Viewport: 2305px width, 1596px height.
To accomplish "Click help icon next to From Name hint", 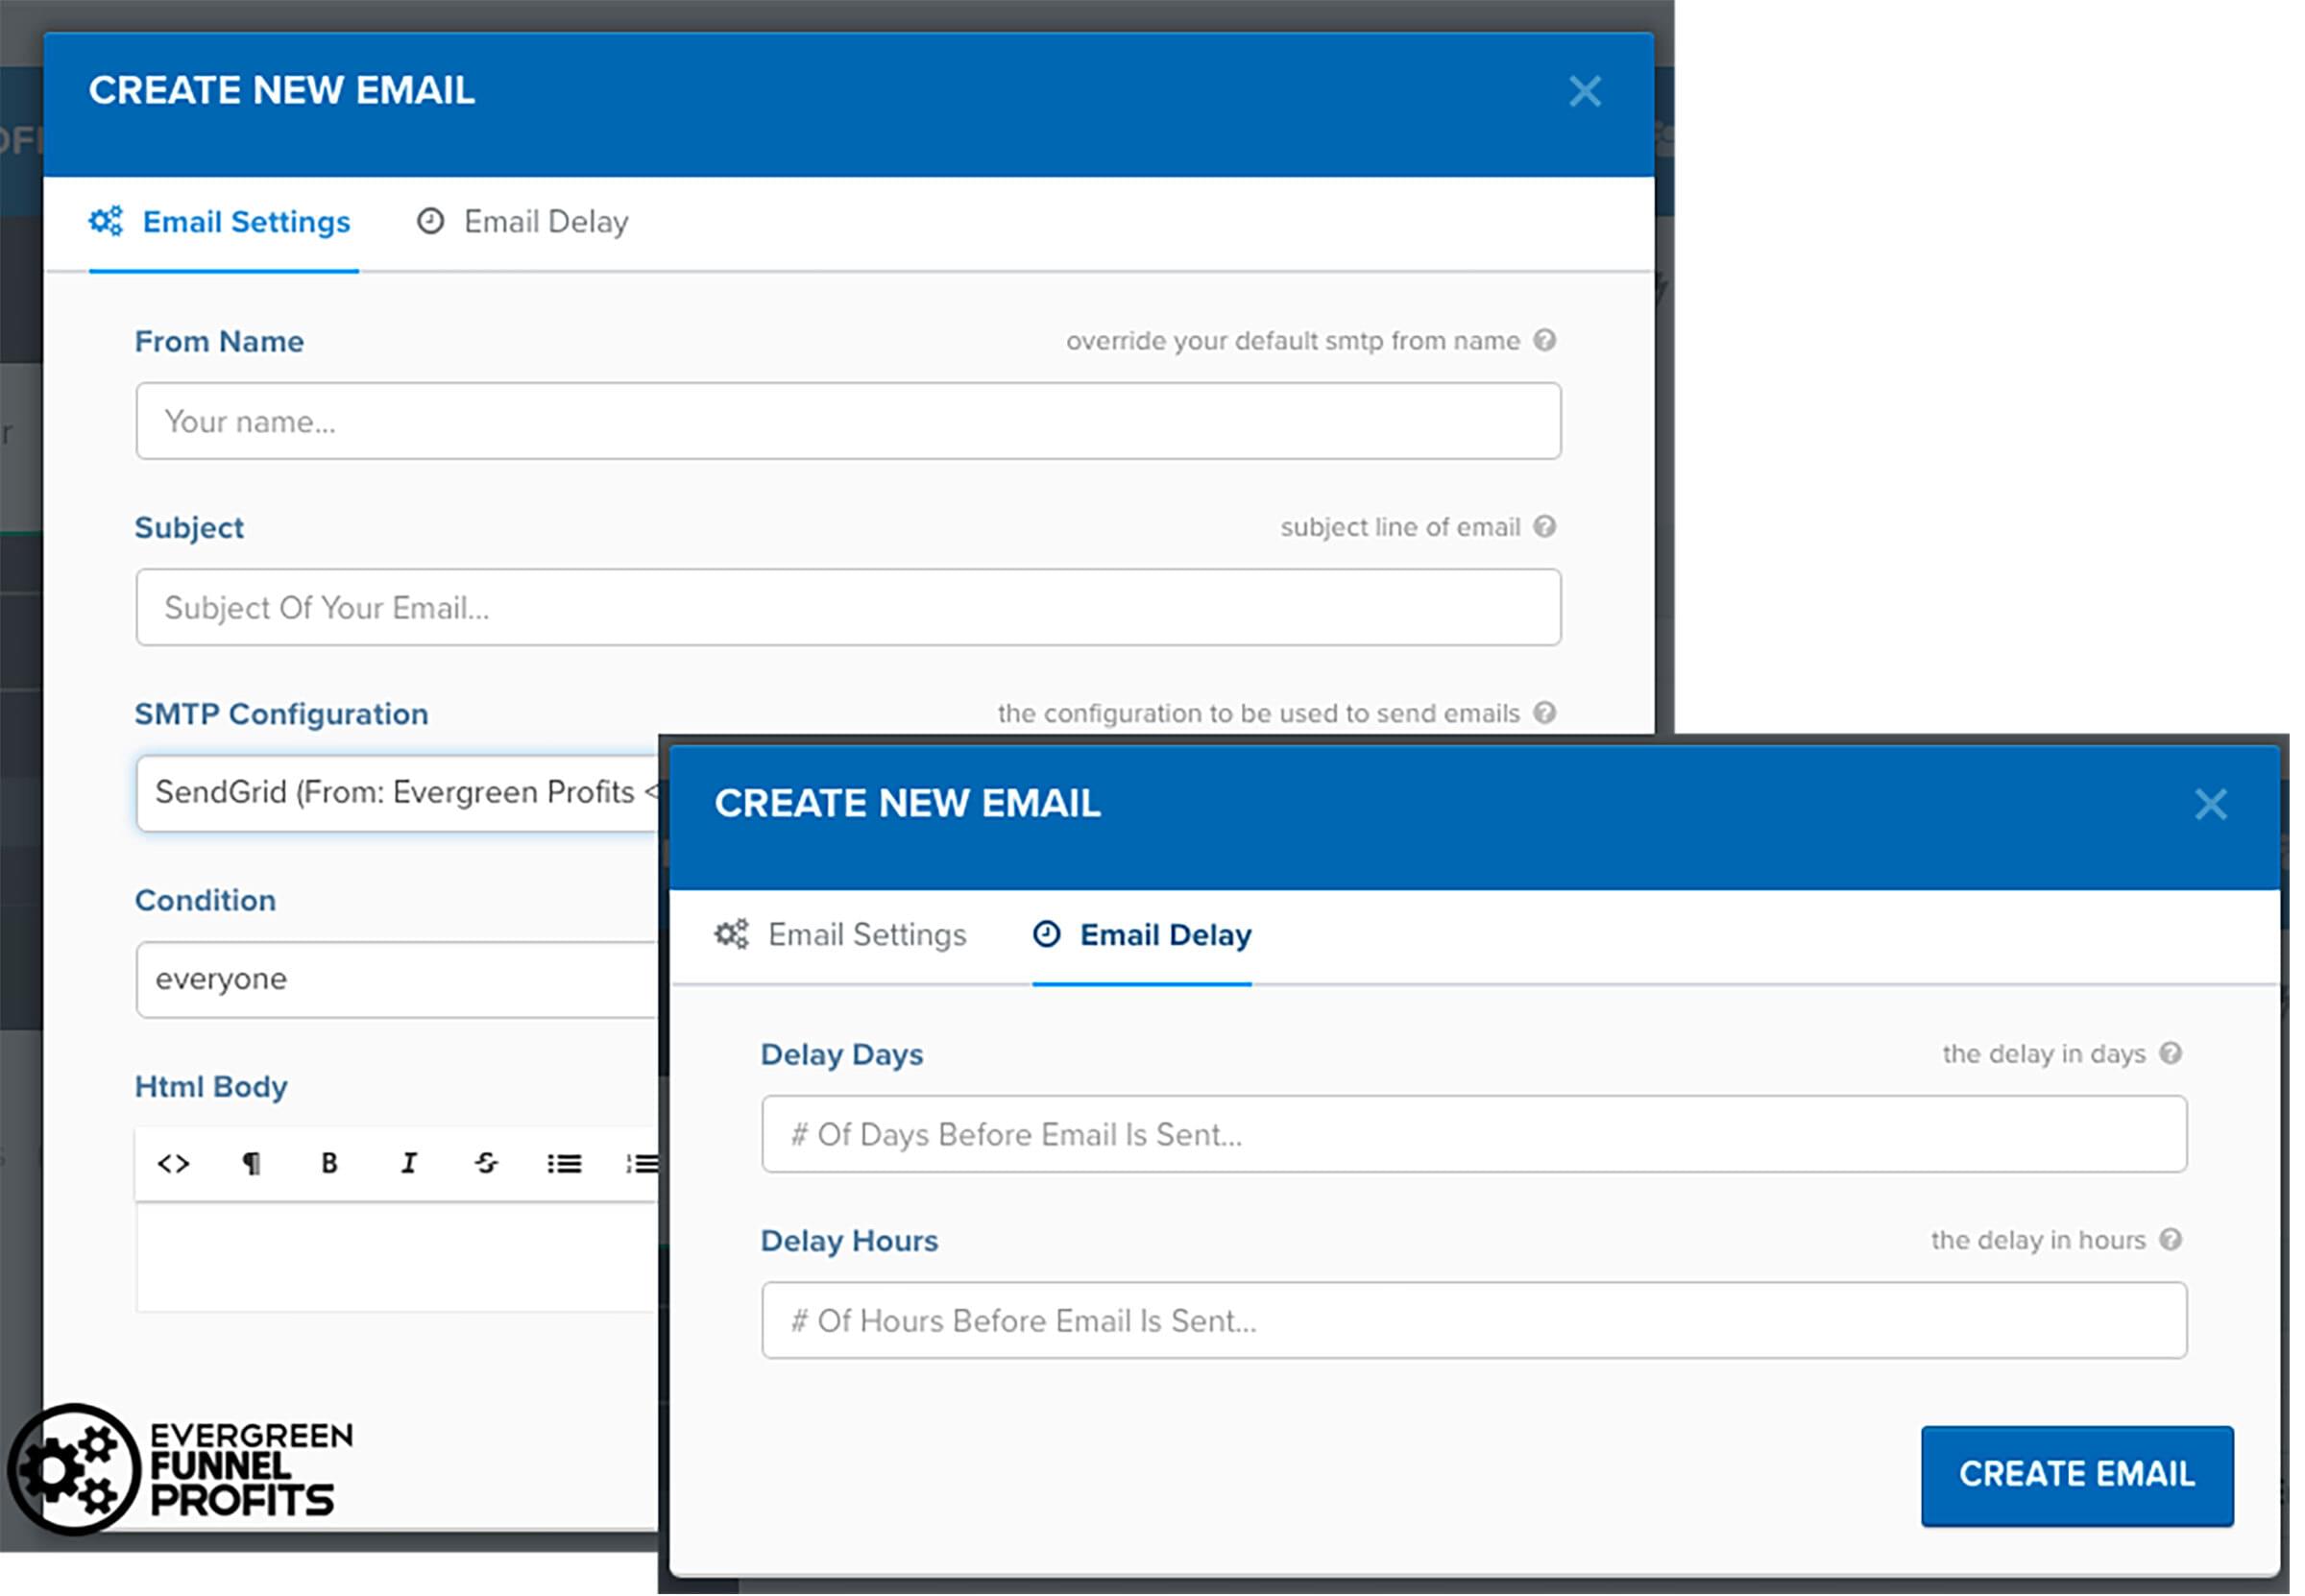I will click(1545, 341).
